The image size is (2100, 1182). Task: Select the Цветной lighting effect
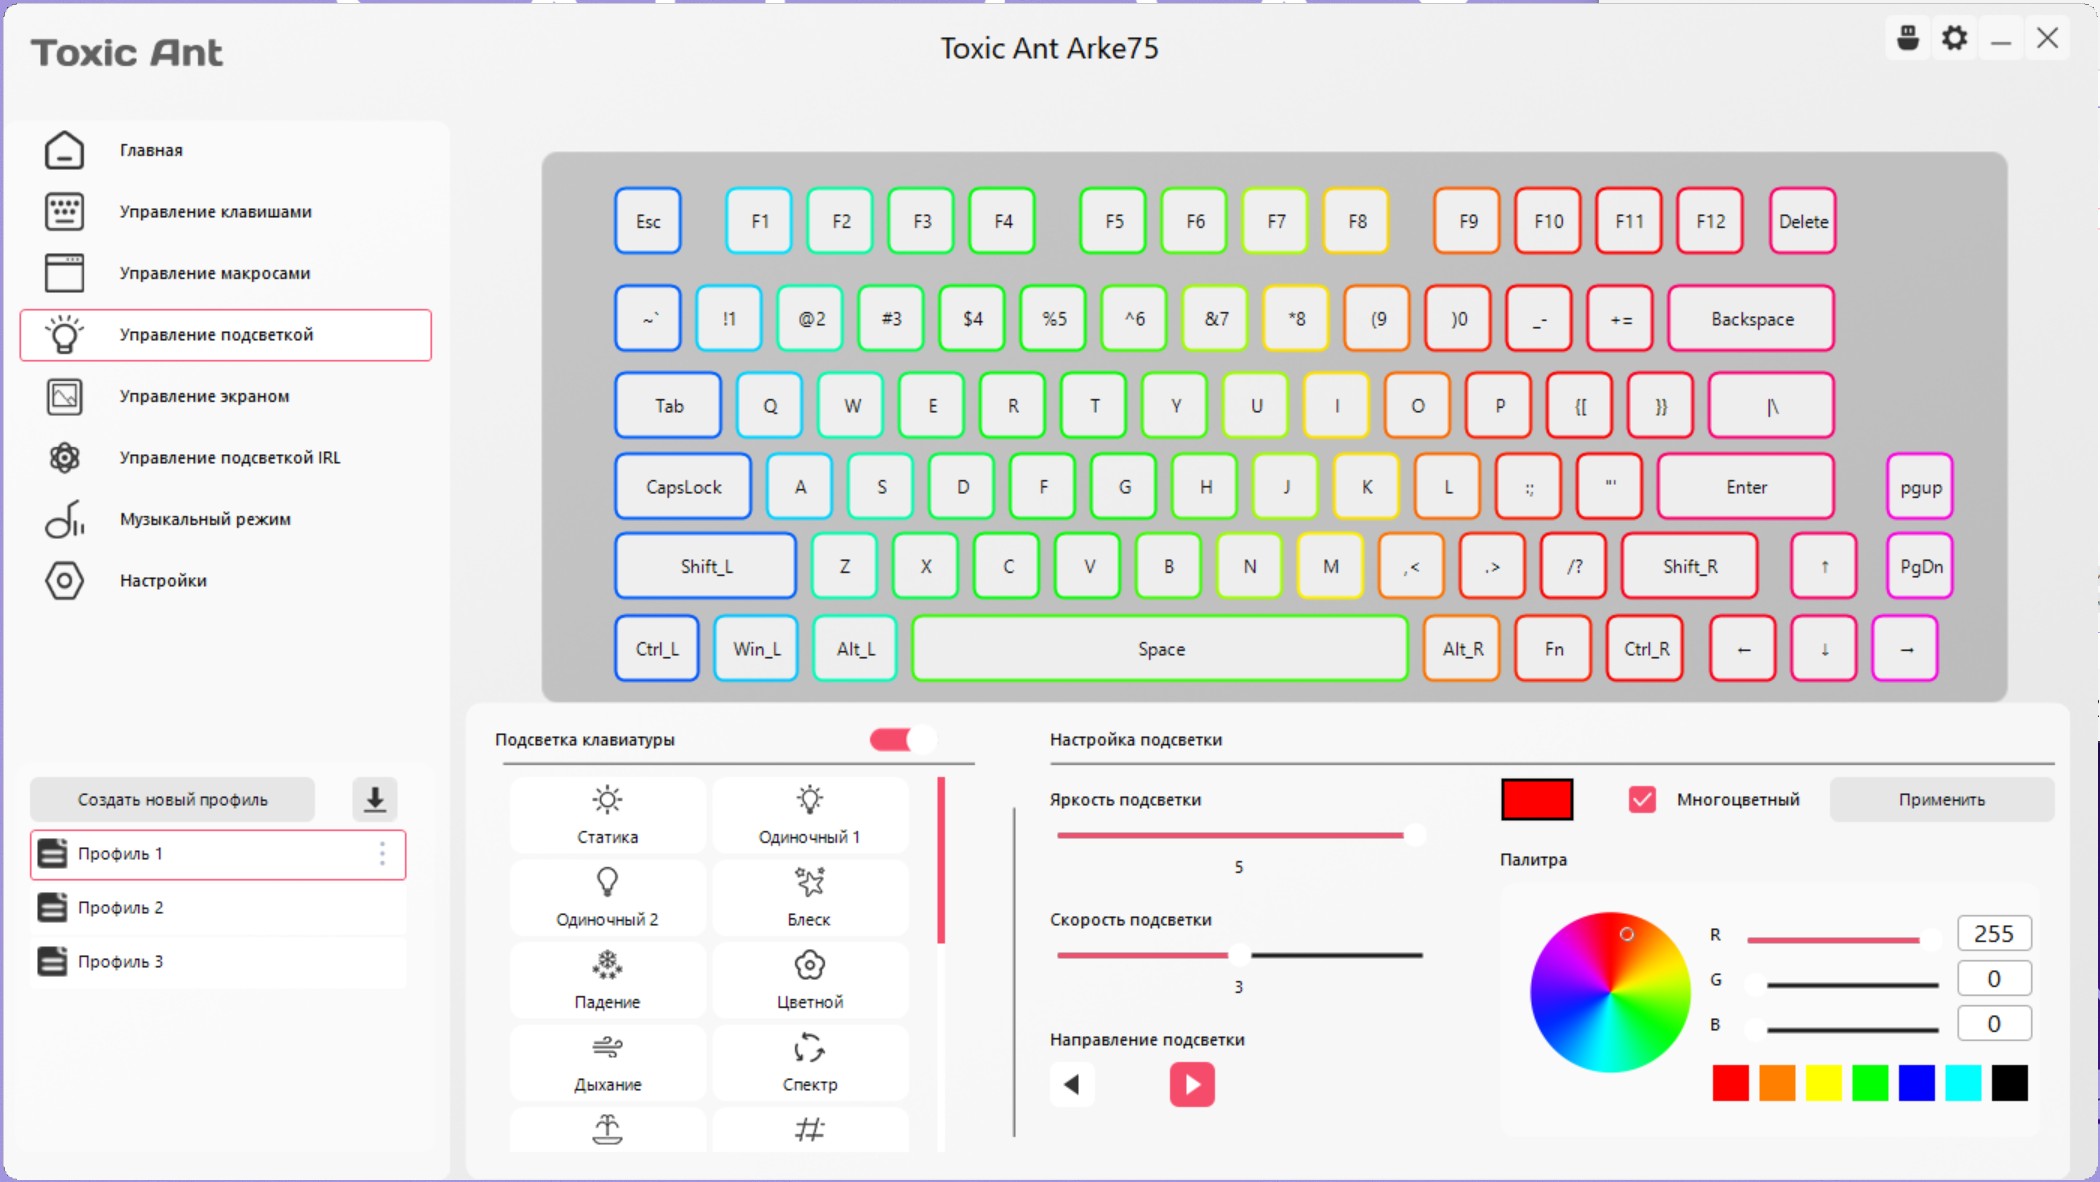[x=810, y=981]
